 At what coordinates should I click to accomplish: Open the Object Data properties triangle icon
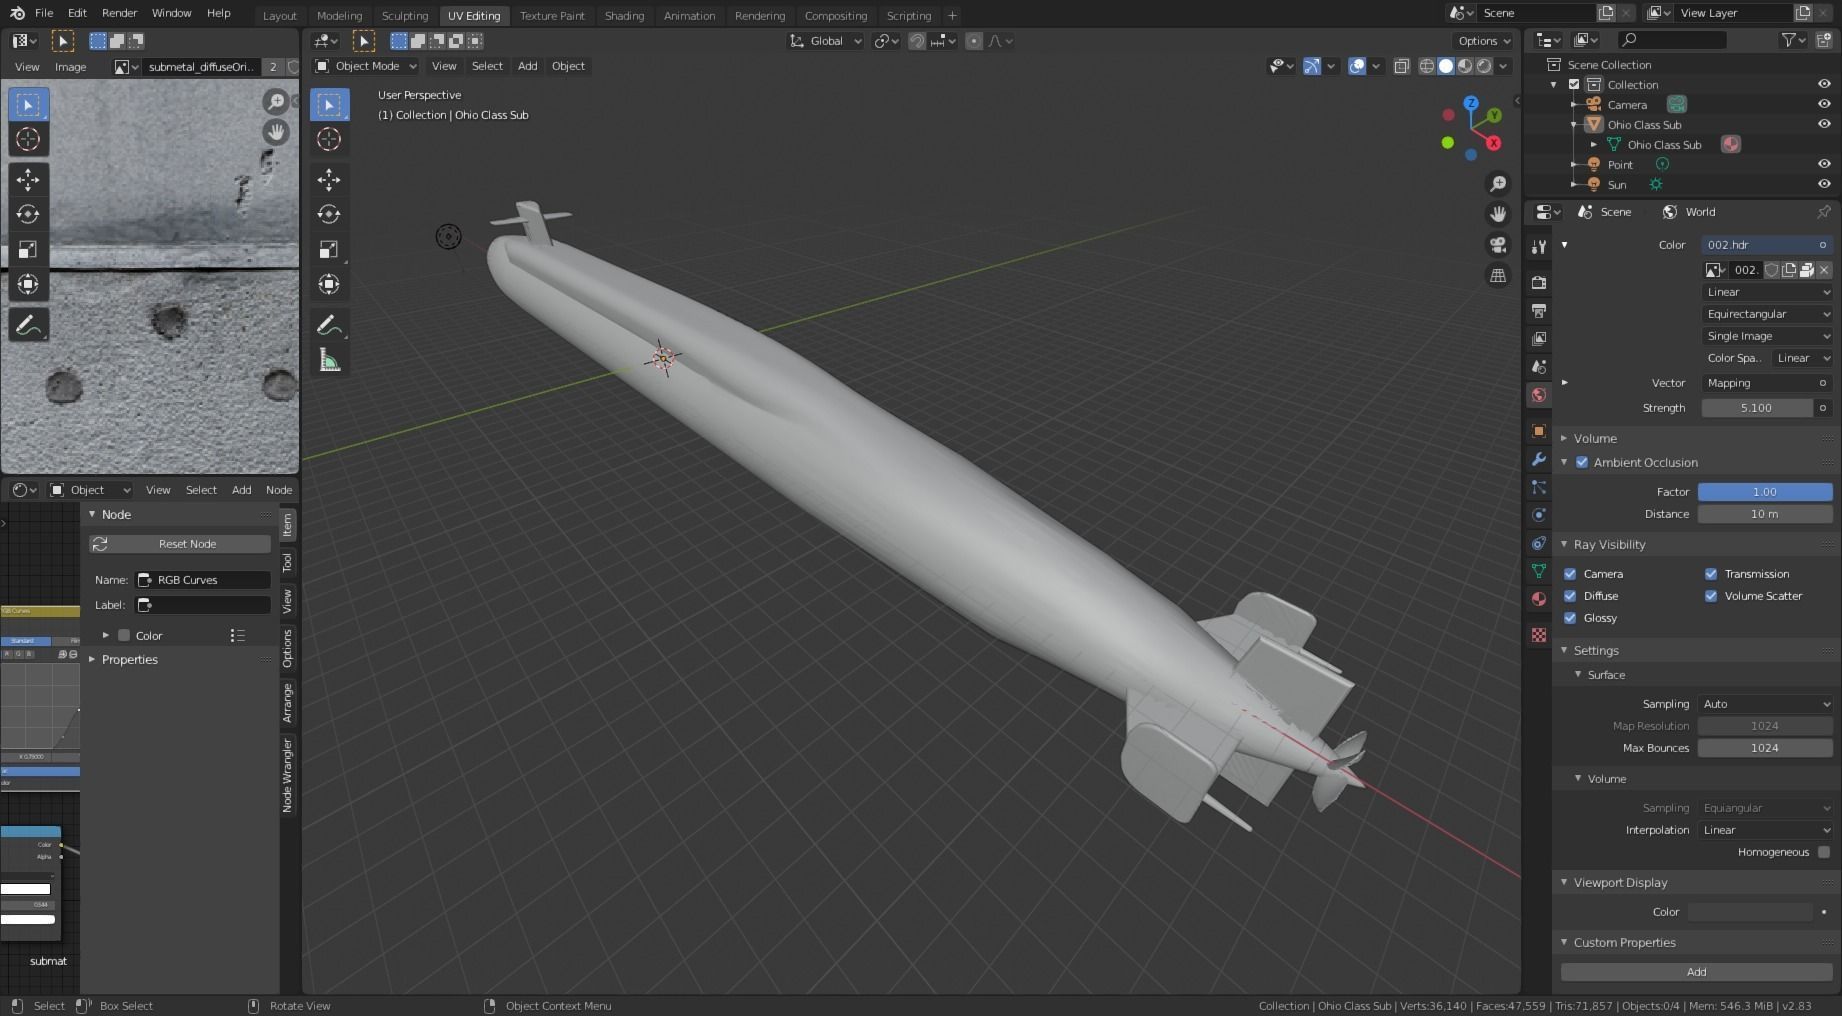pyautogui.click(x=1539, y=571)
